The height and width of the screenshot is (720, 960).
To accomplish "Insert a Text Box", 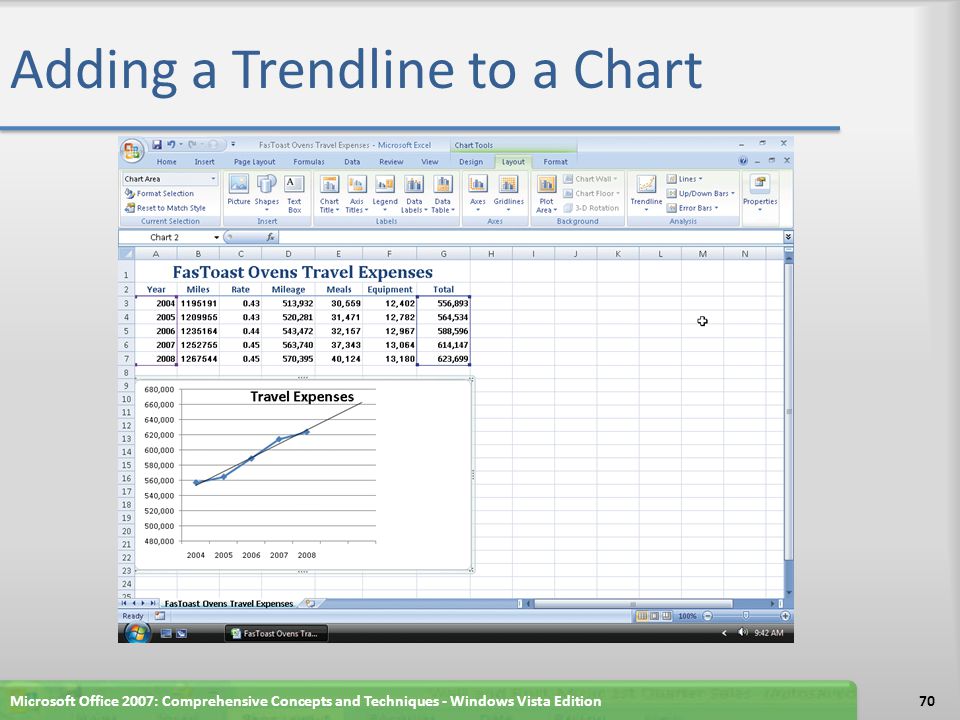I will pos(294,193).
